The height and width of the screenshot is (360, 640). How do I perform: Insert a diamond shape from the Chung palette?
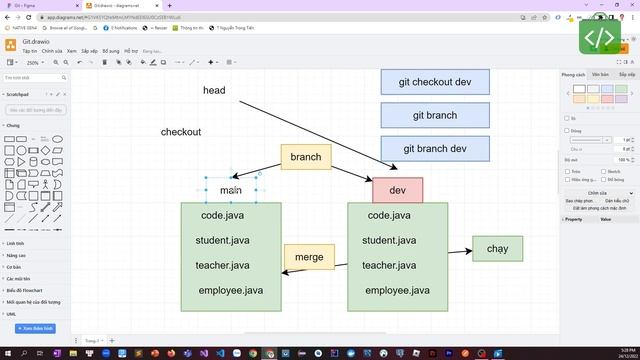(x=45, y=150)
